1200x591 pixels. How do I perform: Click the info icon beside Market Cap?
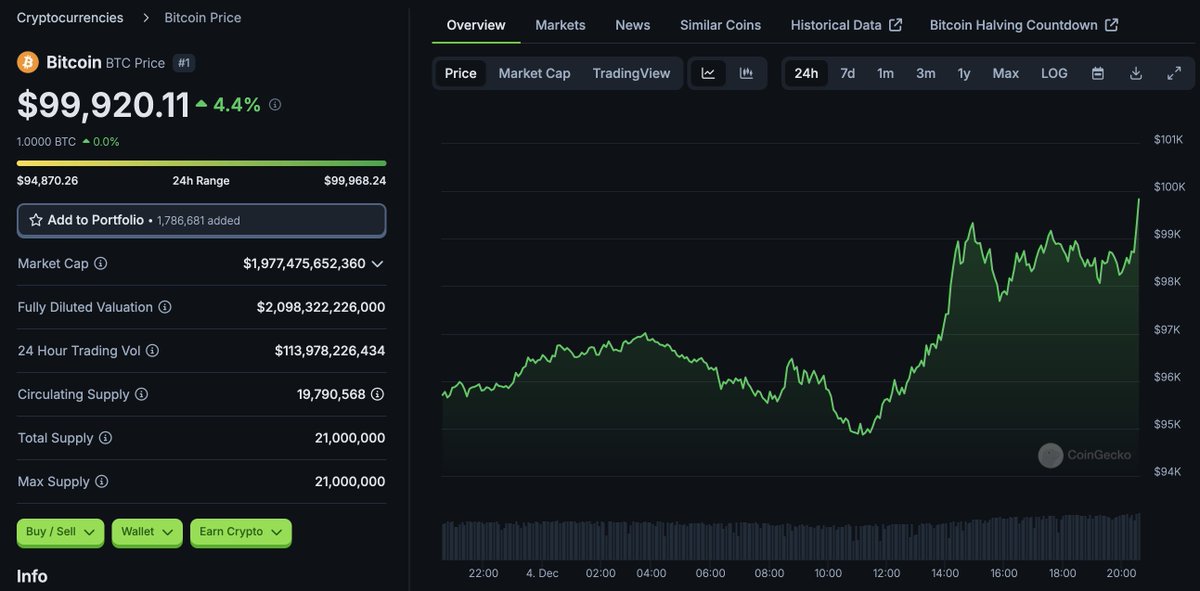point(100,263)
